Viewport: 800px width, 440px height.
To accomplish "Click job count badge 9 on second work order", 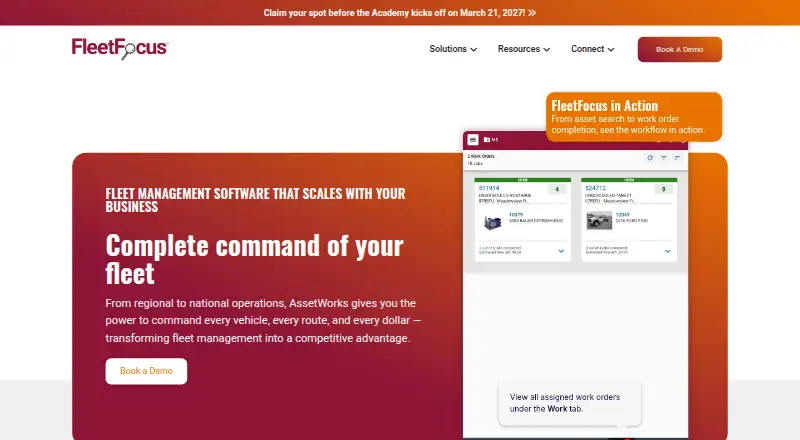I will click(664, 189).
